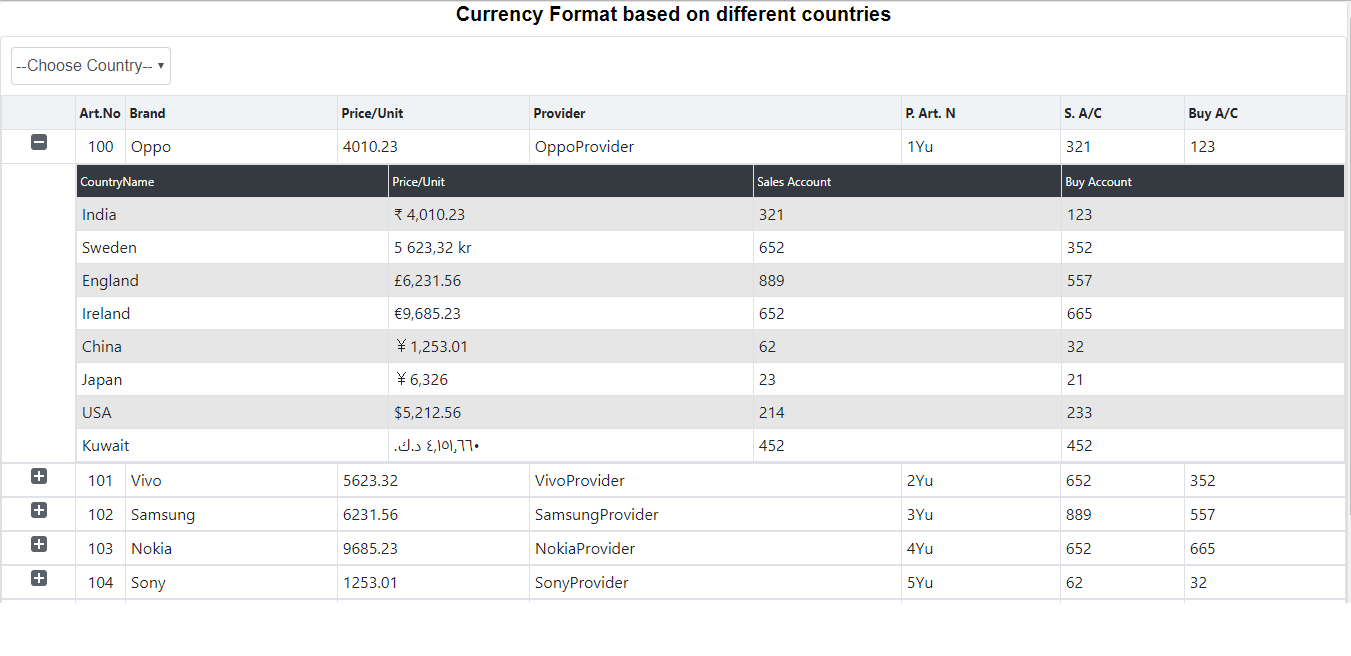The image size is (1351, 656).
Task: Open the Choose Country dropdown
Action: (90, 65)
